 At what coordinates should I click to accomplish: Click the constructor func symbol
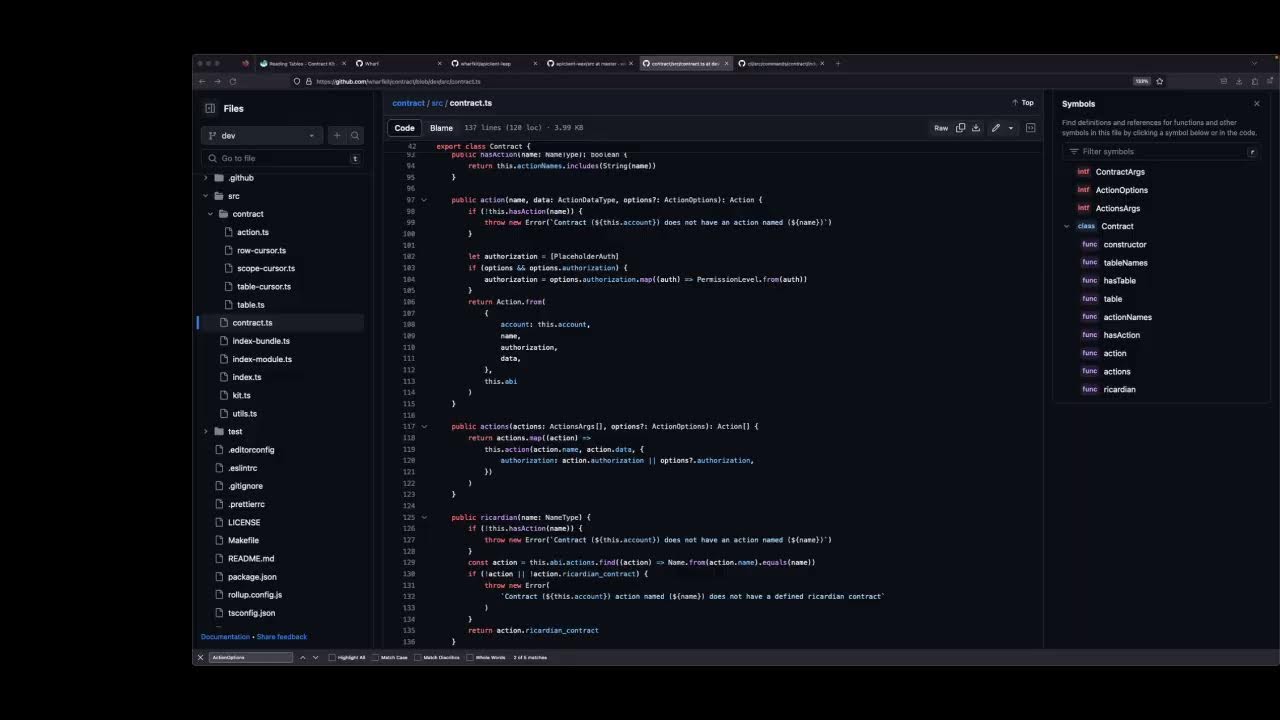pyautogui.click(x=1125, y=244)
